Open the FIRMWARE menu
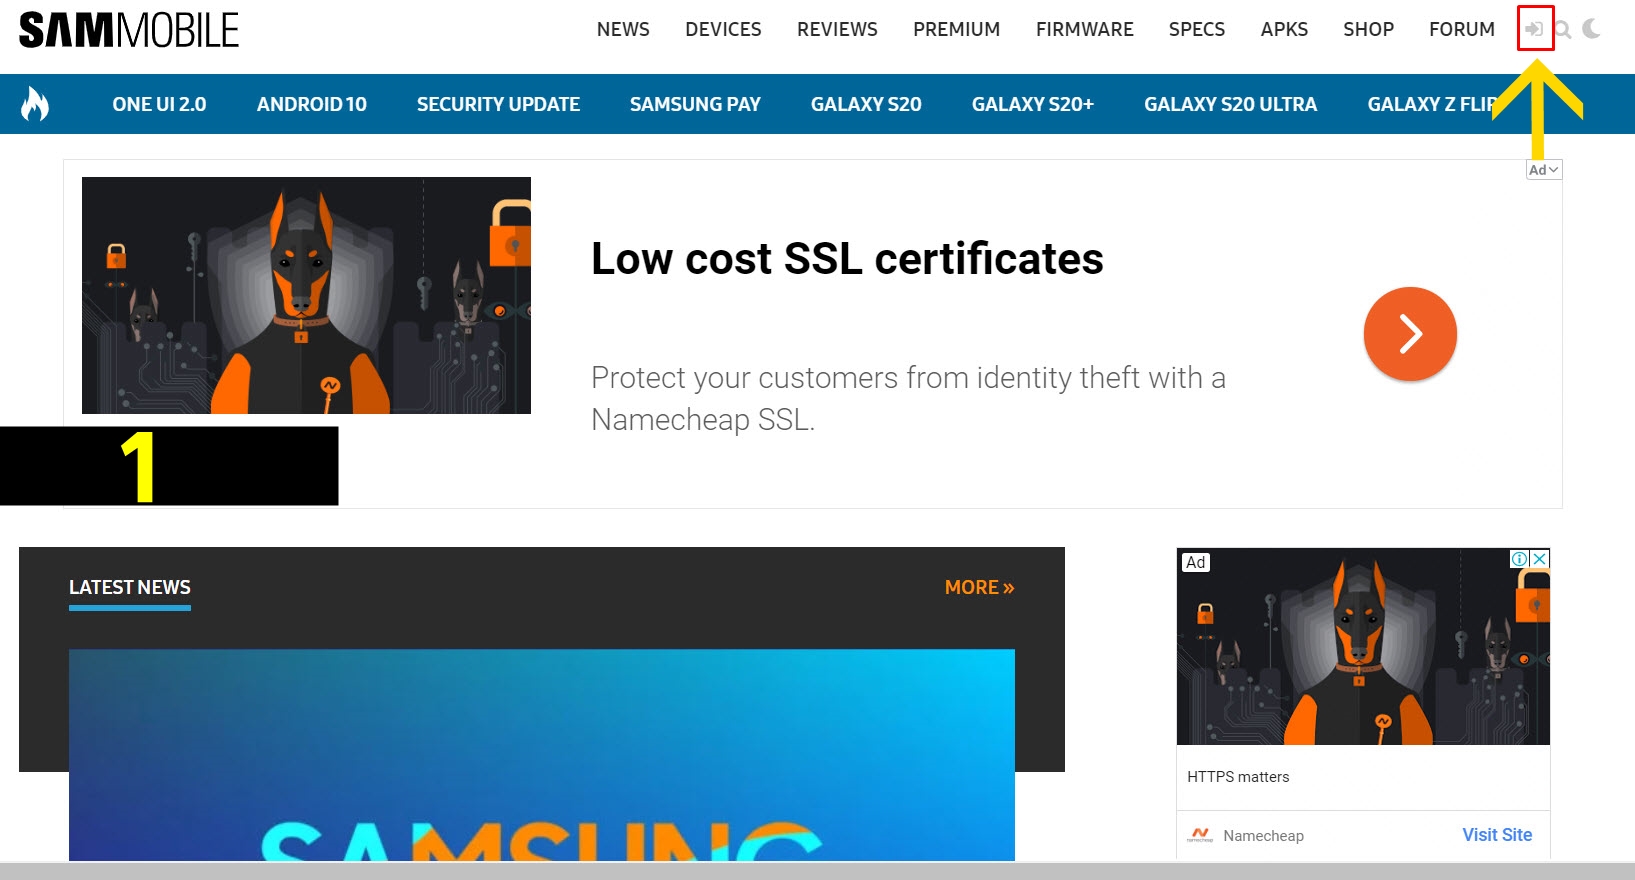 click(1085, 29)
